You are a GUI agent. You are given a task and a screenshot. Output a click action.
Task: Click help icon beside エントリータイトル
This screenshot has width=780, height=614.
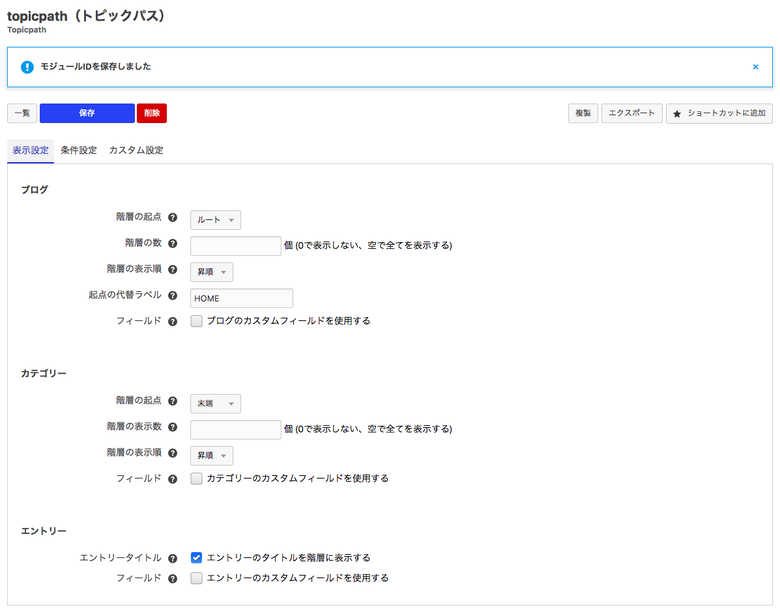(172, 558)
